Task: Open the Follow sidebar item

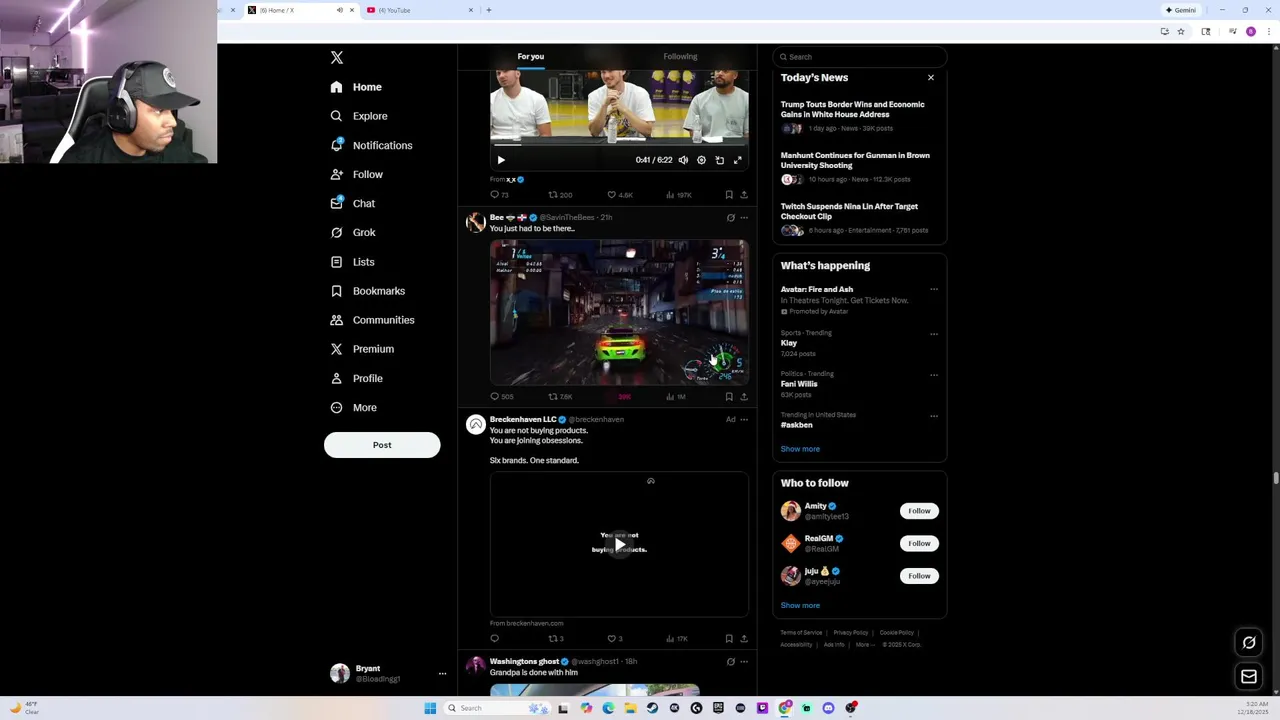Action: [x=357, y=174]
